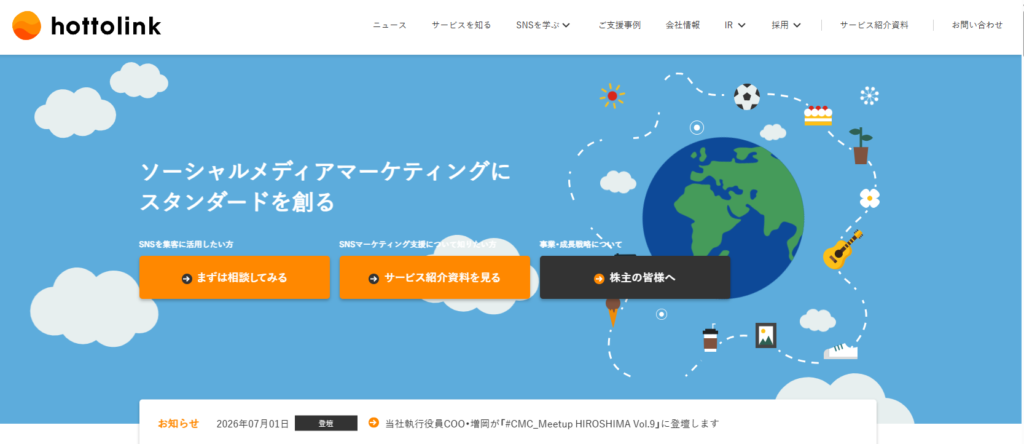This screenshot has width=1024, height=444.
Task: Click the yellow guitar illustration icon
Action: pyautogui.click(x=843, y=249)
